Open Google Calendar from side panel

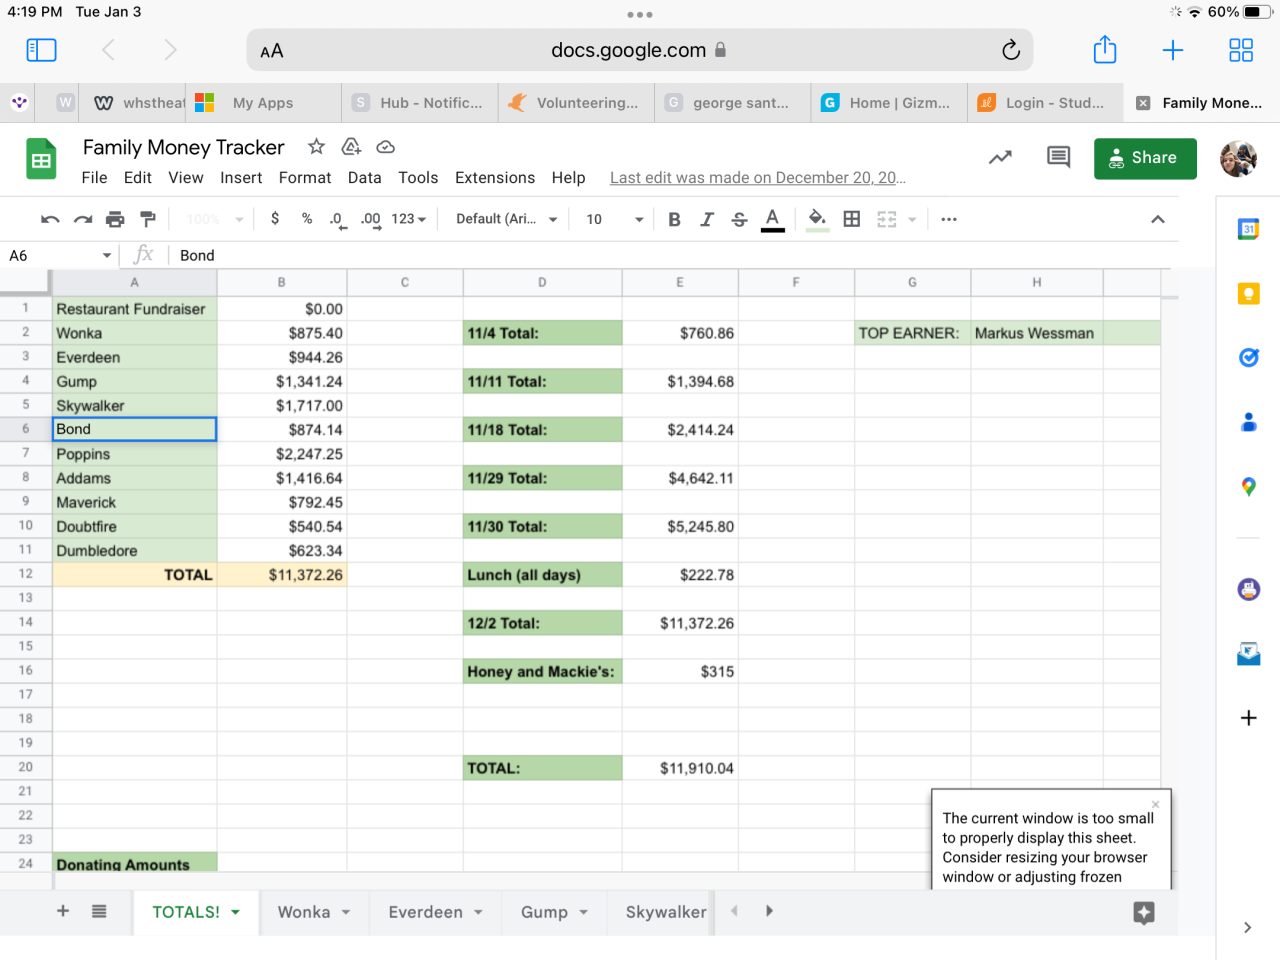(1248, 229)
